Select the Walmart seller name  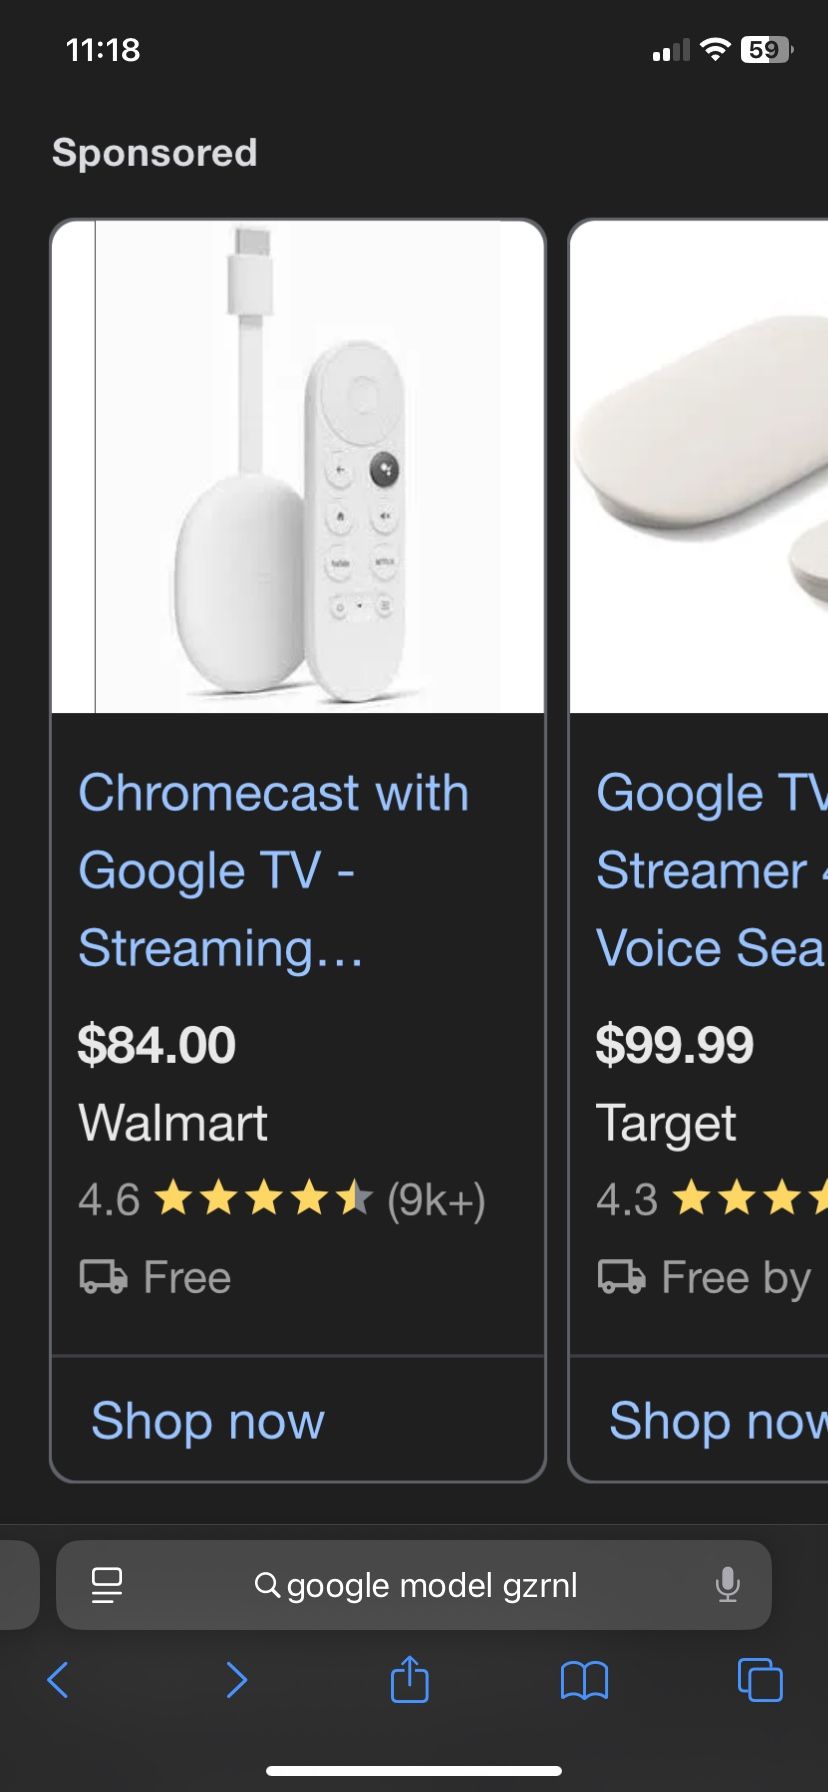173,1122
